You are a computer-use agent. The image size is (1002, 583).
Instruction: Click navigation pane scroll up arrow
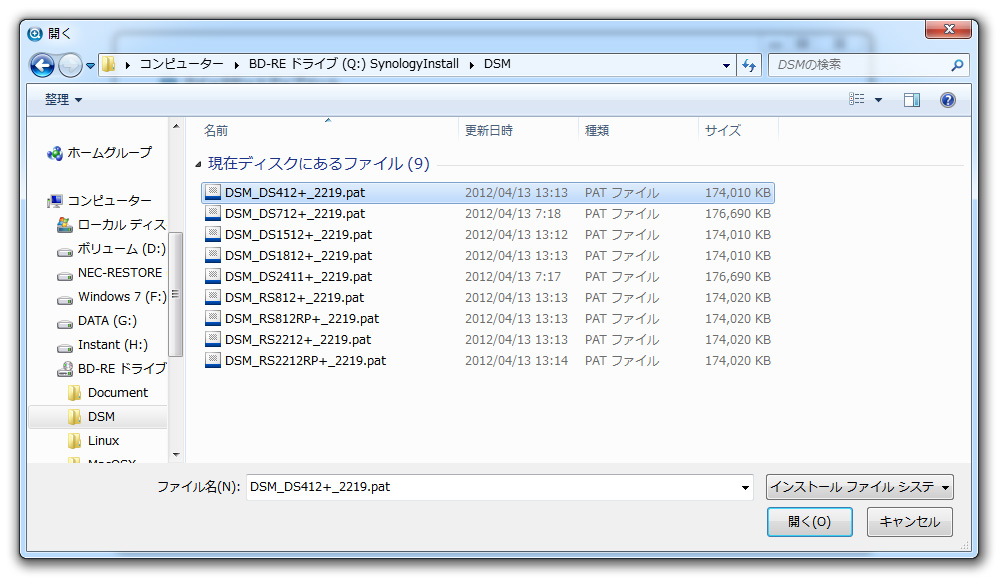point(176,127)
